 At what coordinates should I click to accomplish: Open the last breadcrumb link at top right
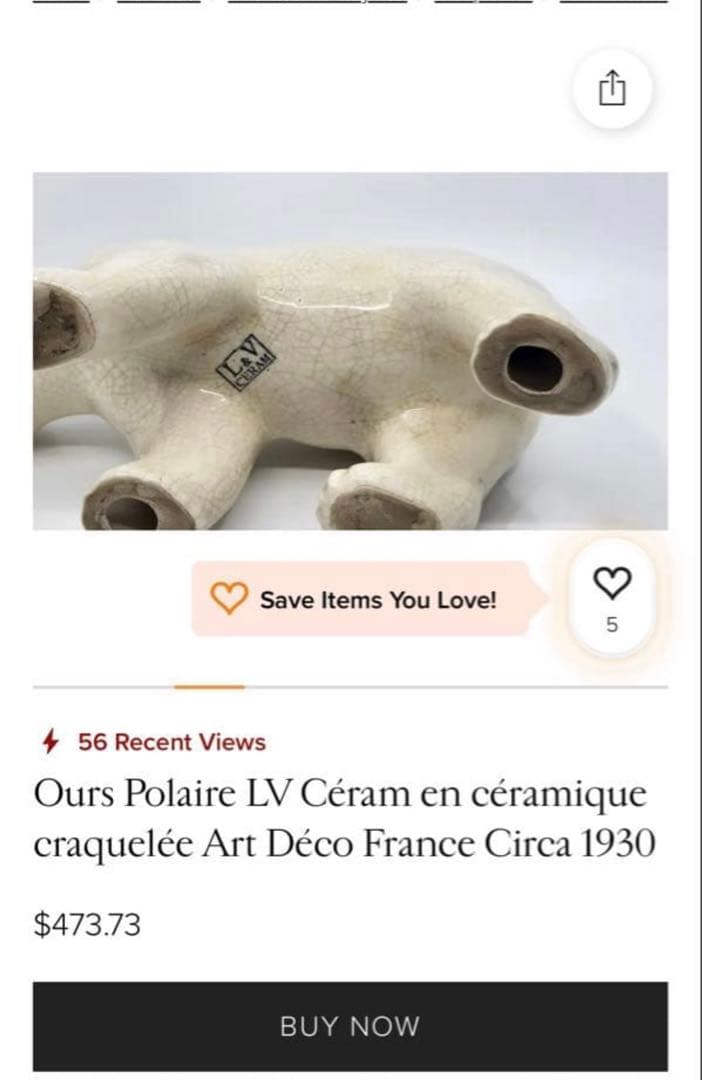pyautogui.click(x=614, y=1)
